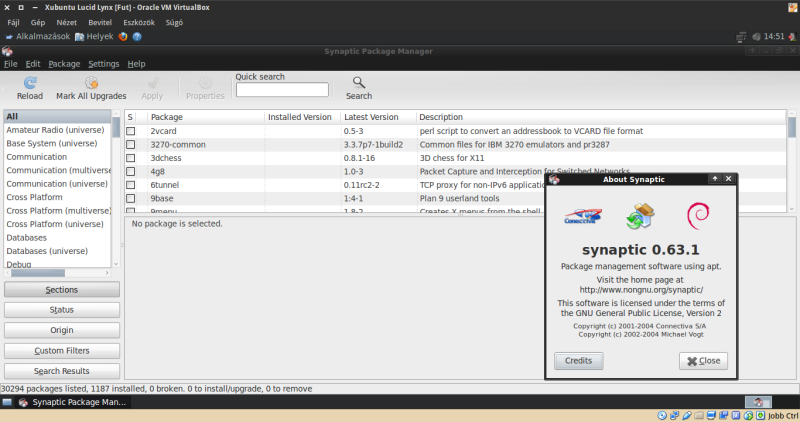Image resolution: width=800 pixels, height=422 pixels.
Task: Roll up the About Synaptic dialog
Action: pyautogui.click(x=715, y=179)
